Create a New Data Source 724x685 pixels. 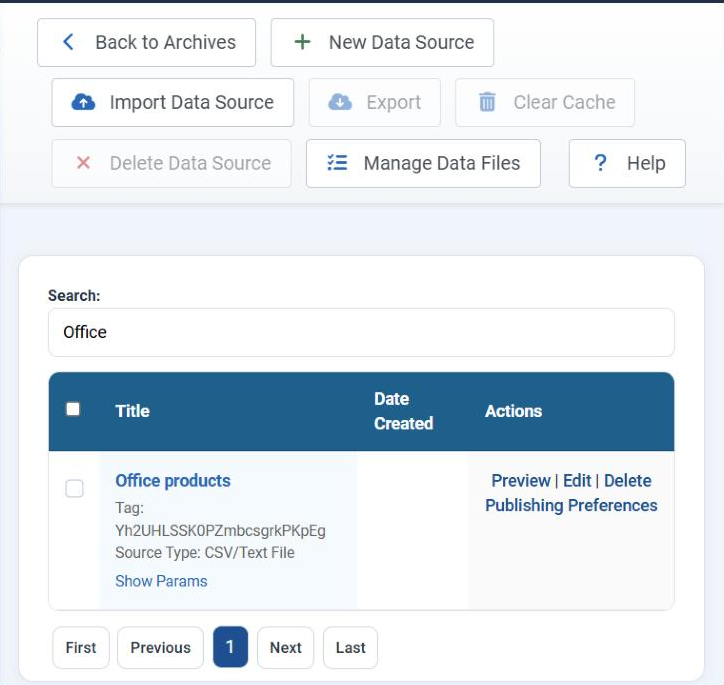coord(382,42)
